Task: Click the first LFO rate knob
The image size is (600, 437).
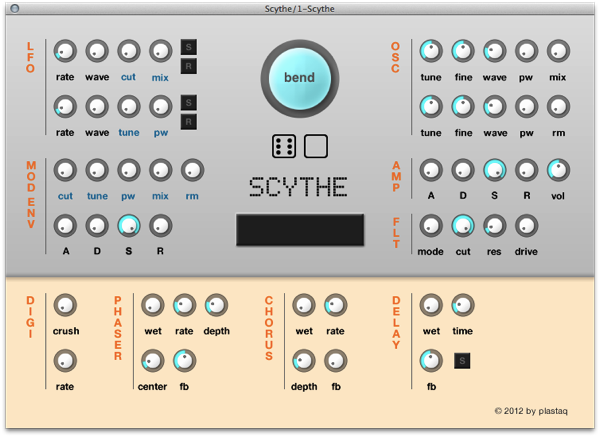Action: pyautogui.click(x=65, y=51)
